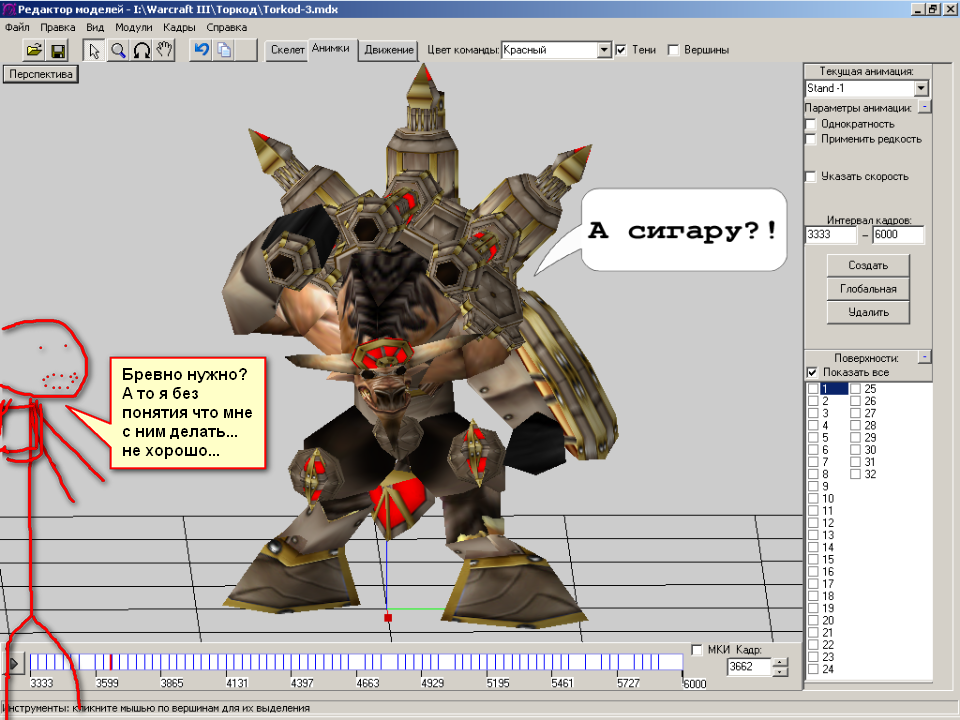960x720 pixels.
Task: Enable the МКИ checkbox
Action: point(697,650)
